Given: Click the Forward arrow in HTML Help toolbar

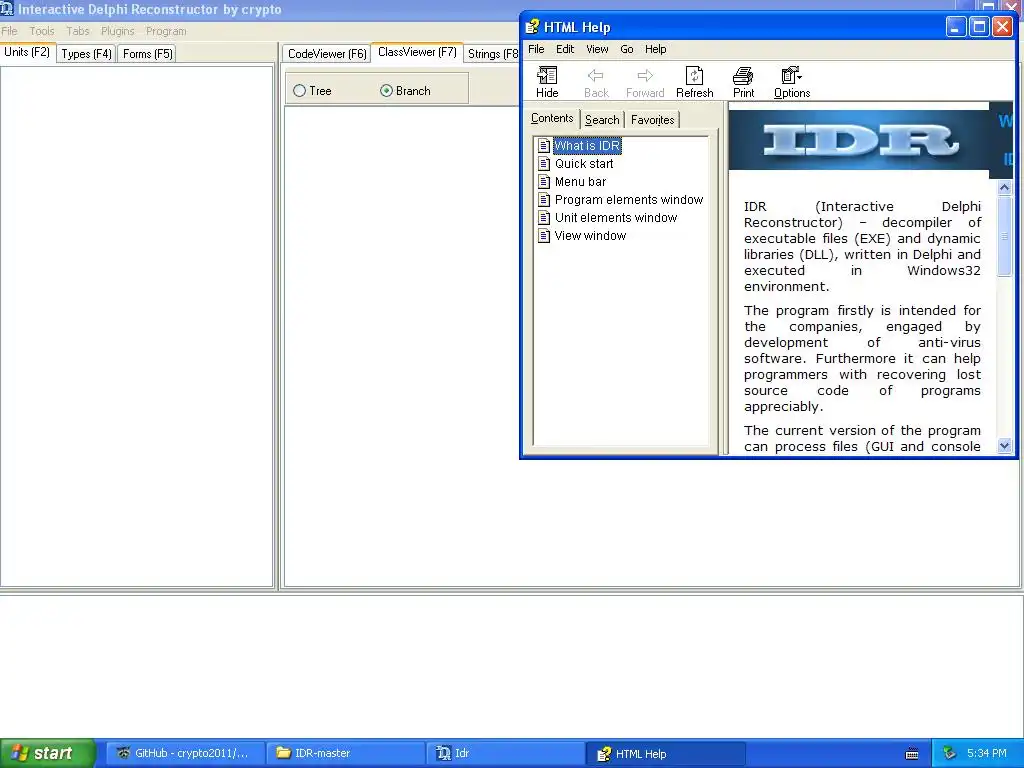Looking at the screenshot, I should click(645, 82).
